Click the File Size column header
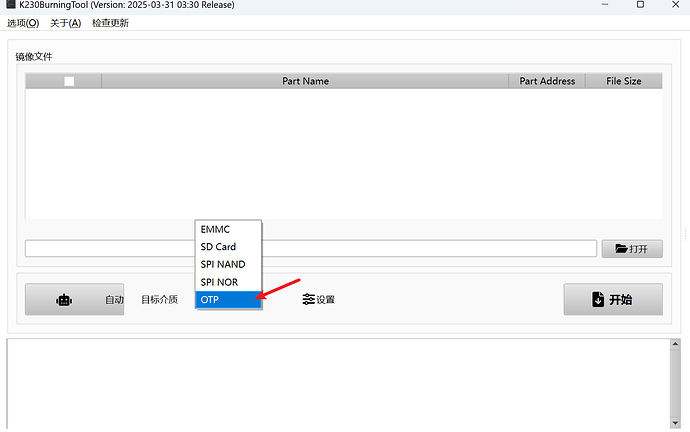This screenshot has width=690, height=432. [623, 81]
